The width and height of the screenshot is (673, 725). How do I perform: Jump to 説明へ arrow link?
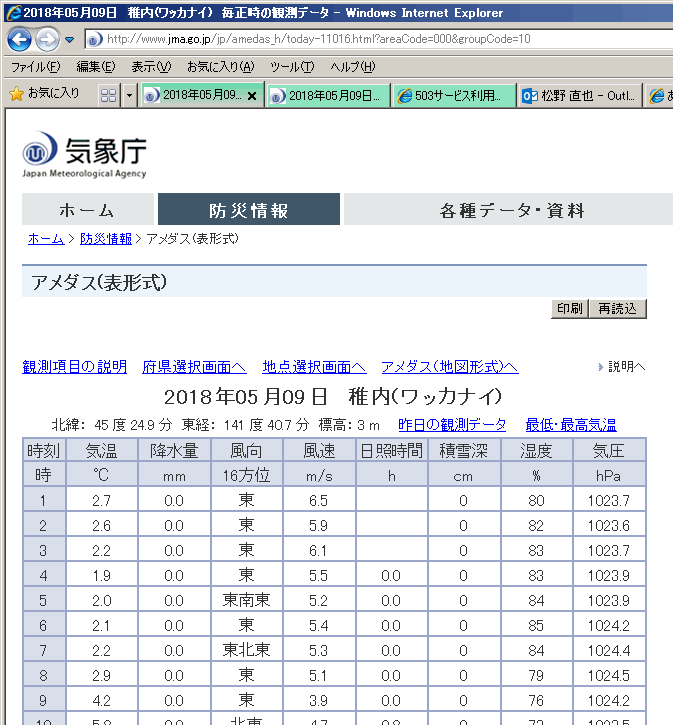(x=622, y=367)
